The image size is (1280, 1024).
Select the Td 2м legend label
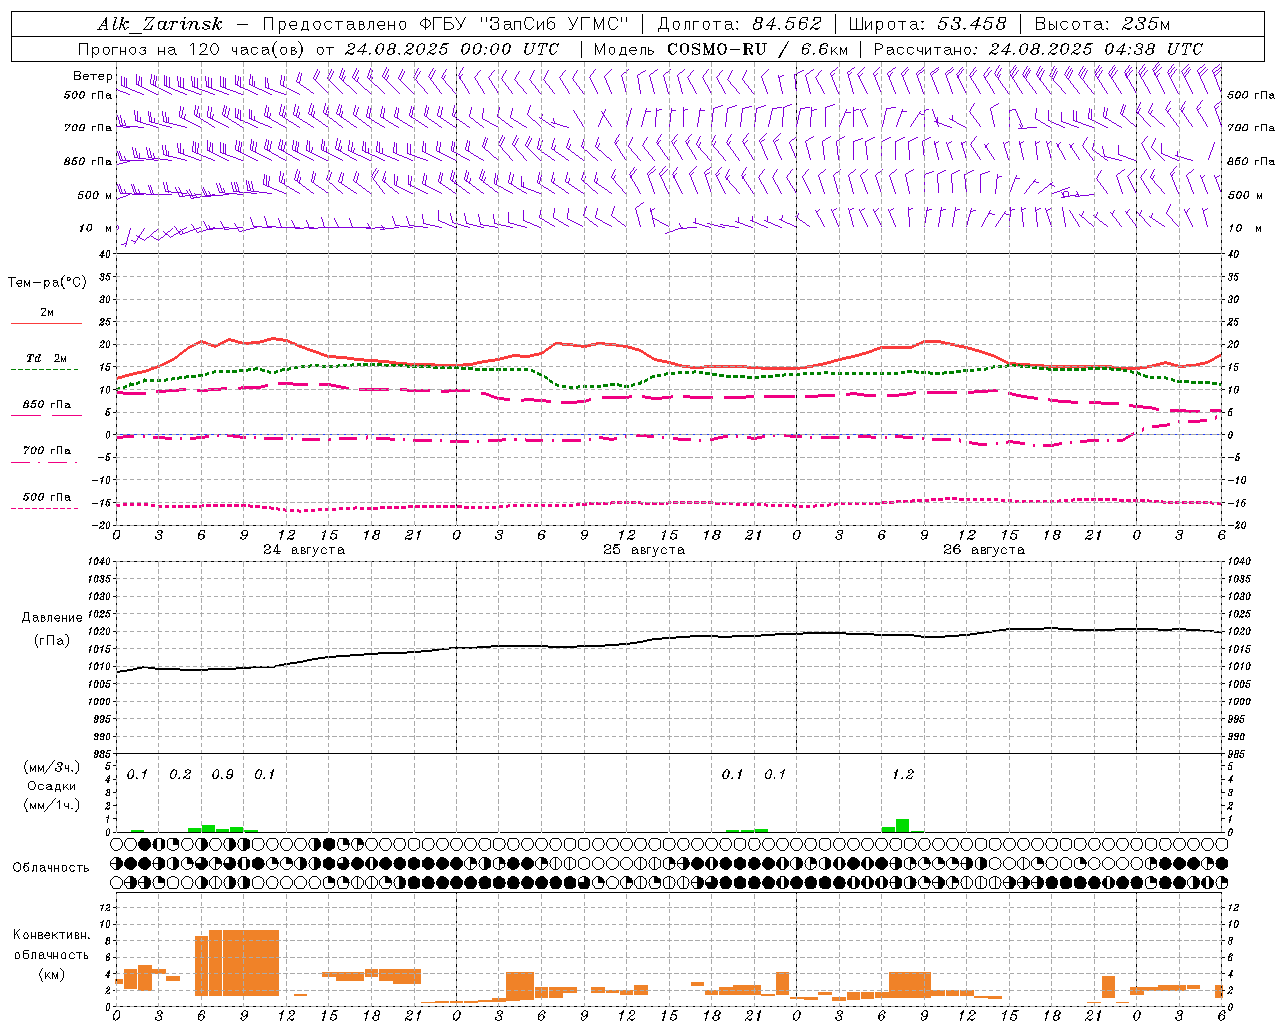[46, 358]
